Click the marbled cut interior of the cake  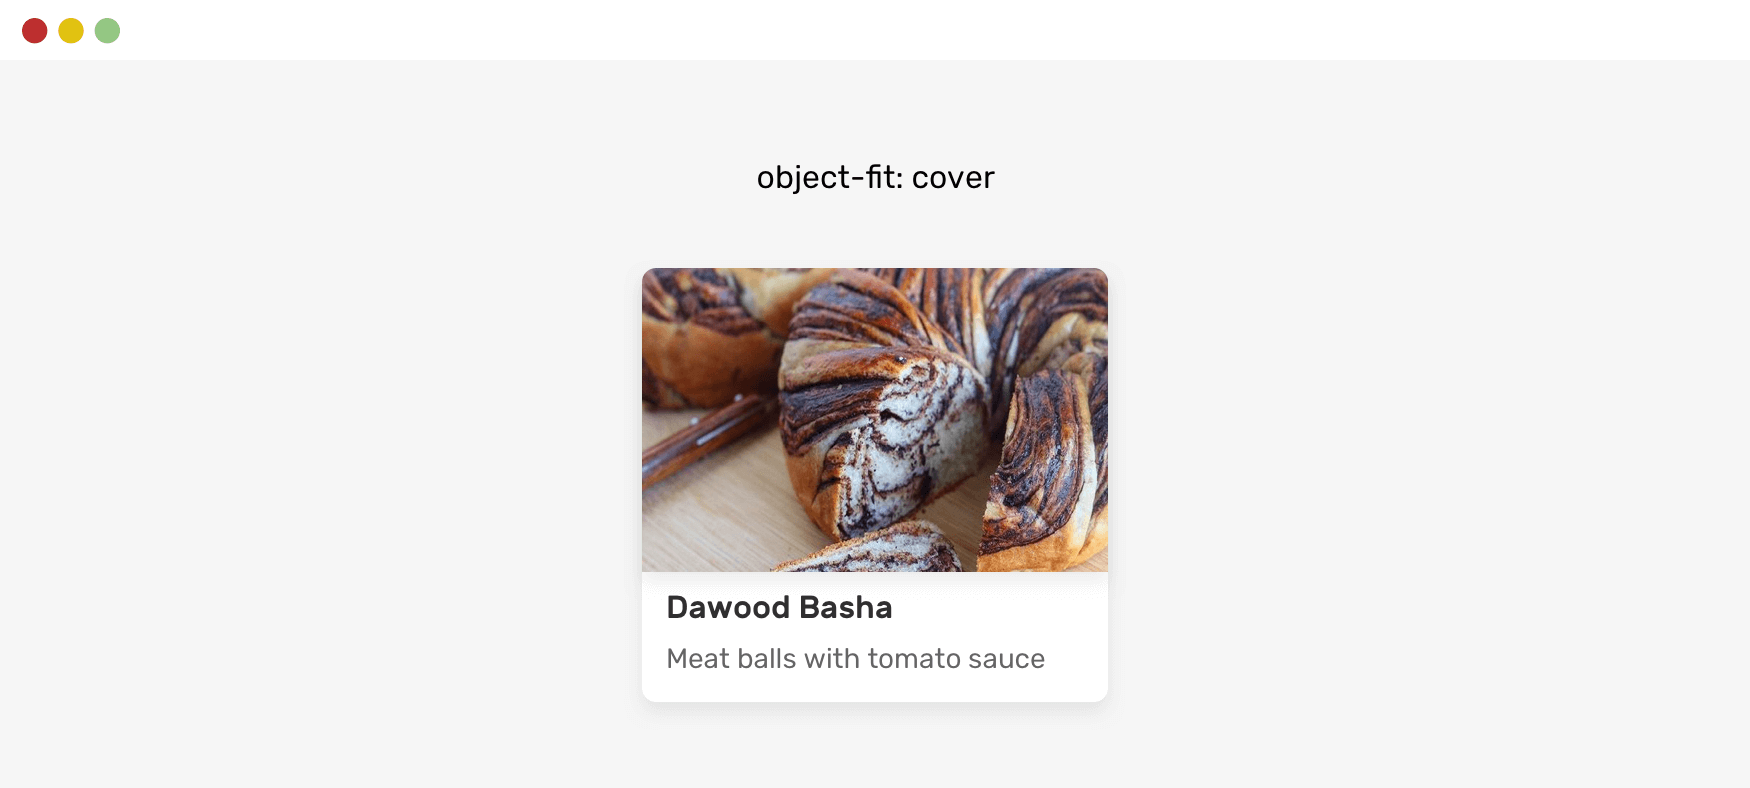(900, 440)
